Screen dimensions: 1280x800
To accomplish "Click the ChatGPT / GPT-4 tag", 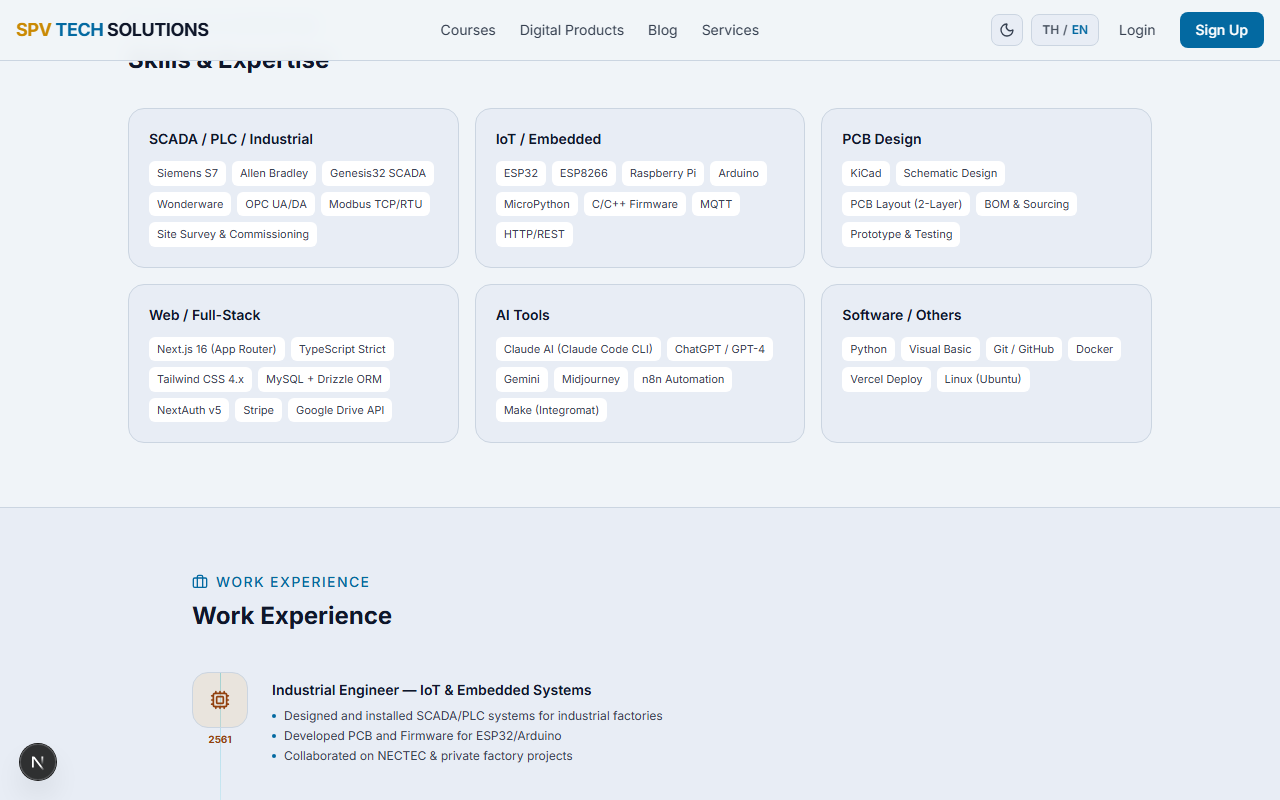I will [720, 349].
